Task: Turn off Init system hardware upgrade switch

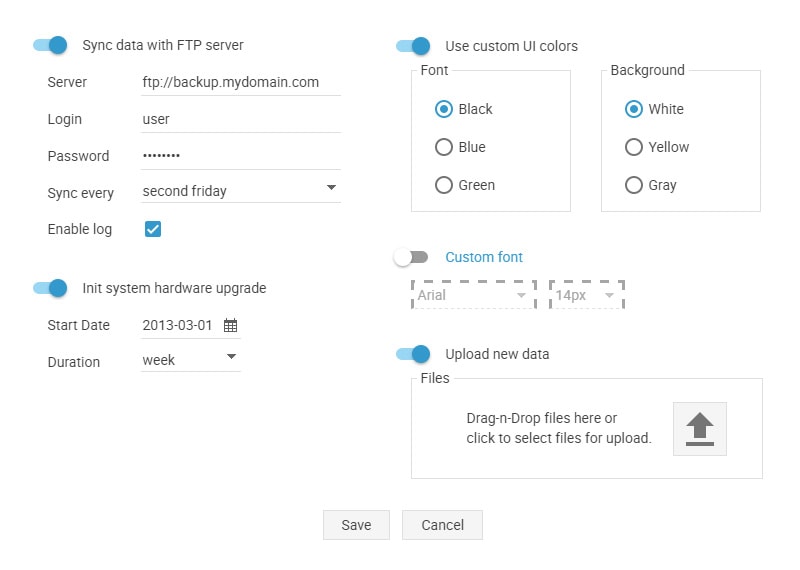Action: pyautogui.click(x=50, y=288)
